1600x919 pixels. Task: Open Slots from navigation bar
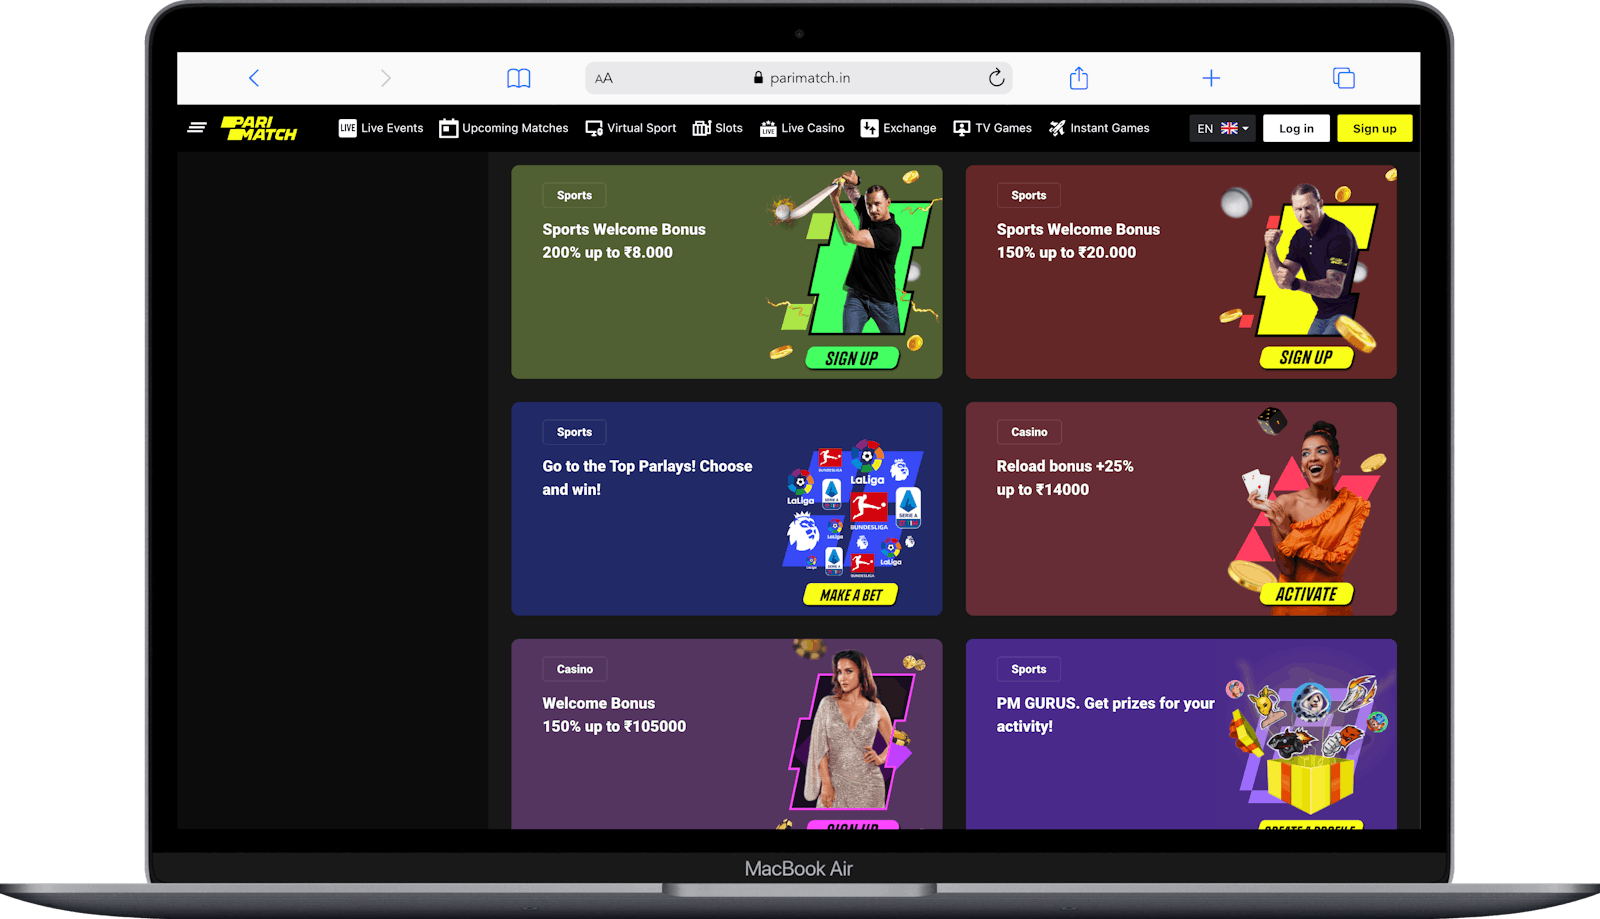tap(718, 128)
